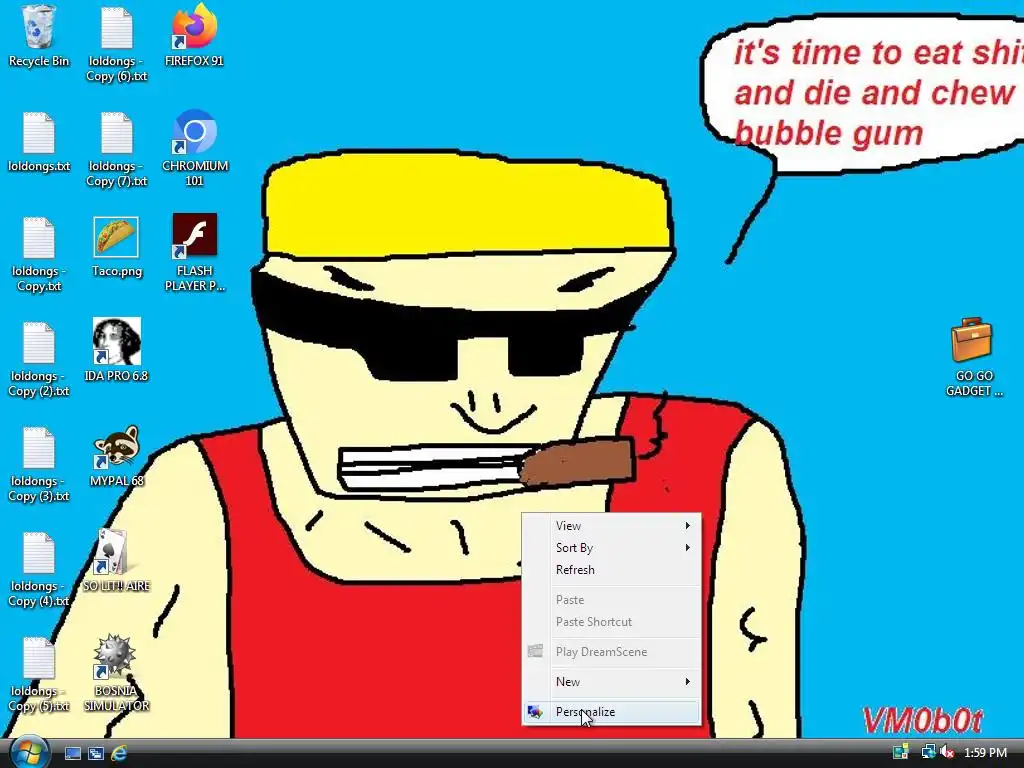
Task: Select the loldongs - Copy (7).txt file
Action: click(x=116, y=149)
